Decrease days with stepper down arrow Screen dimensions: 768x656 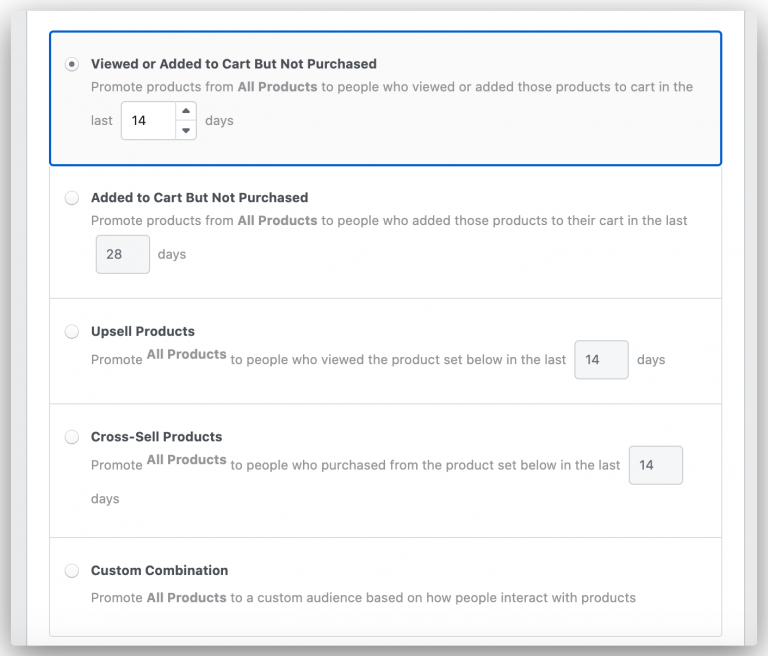point(186,130)
